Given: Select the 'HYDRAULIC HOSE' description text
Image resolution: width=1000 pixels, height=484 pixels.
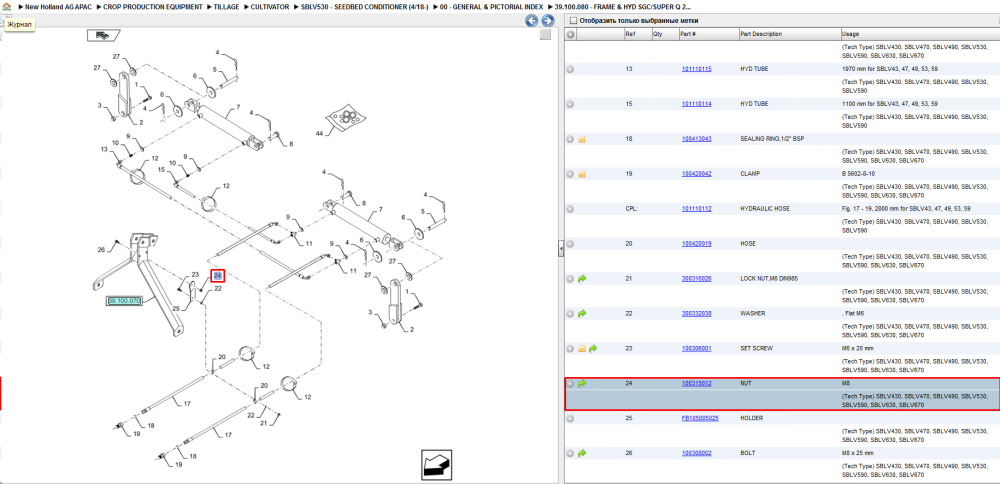Looking at the screenshot, I should tap(764, 209).
